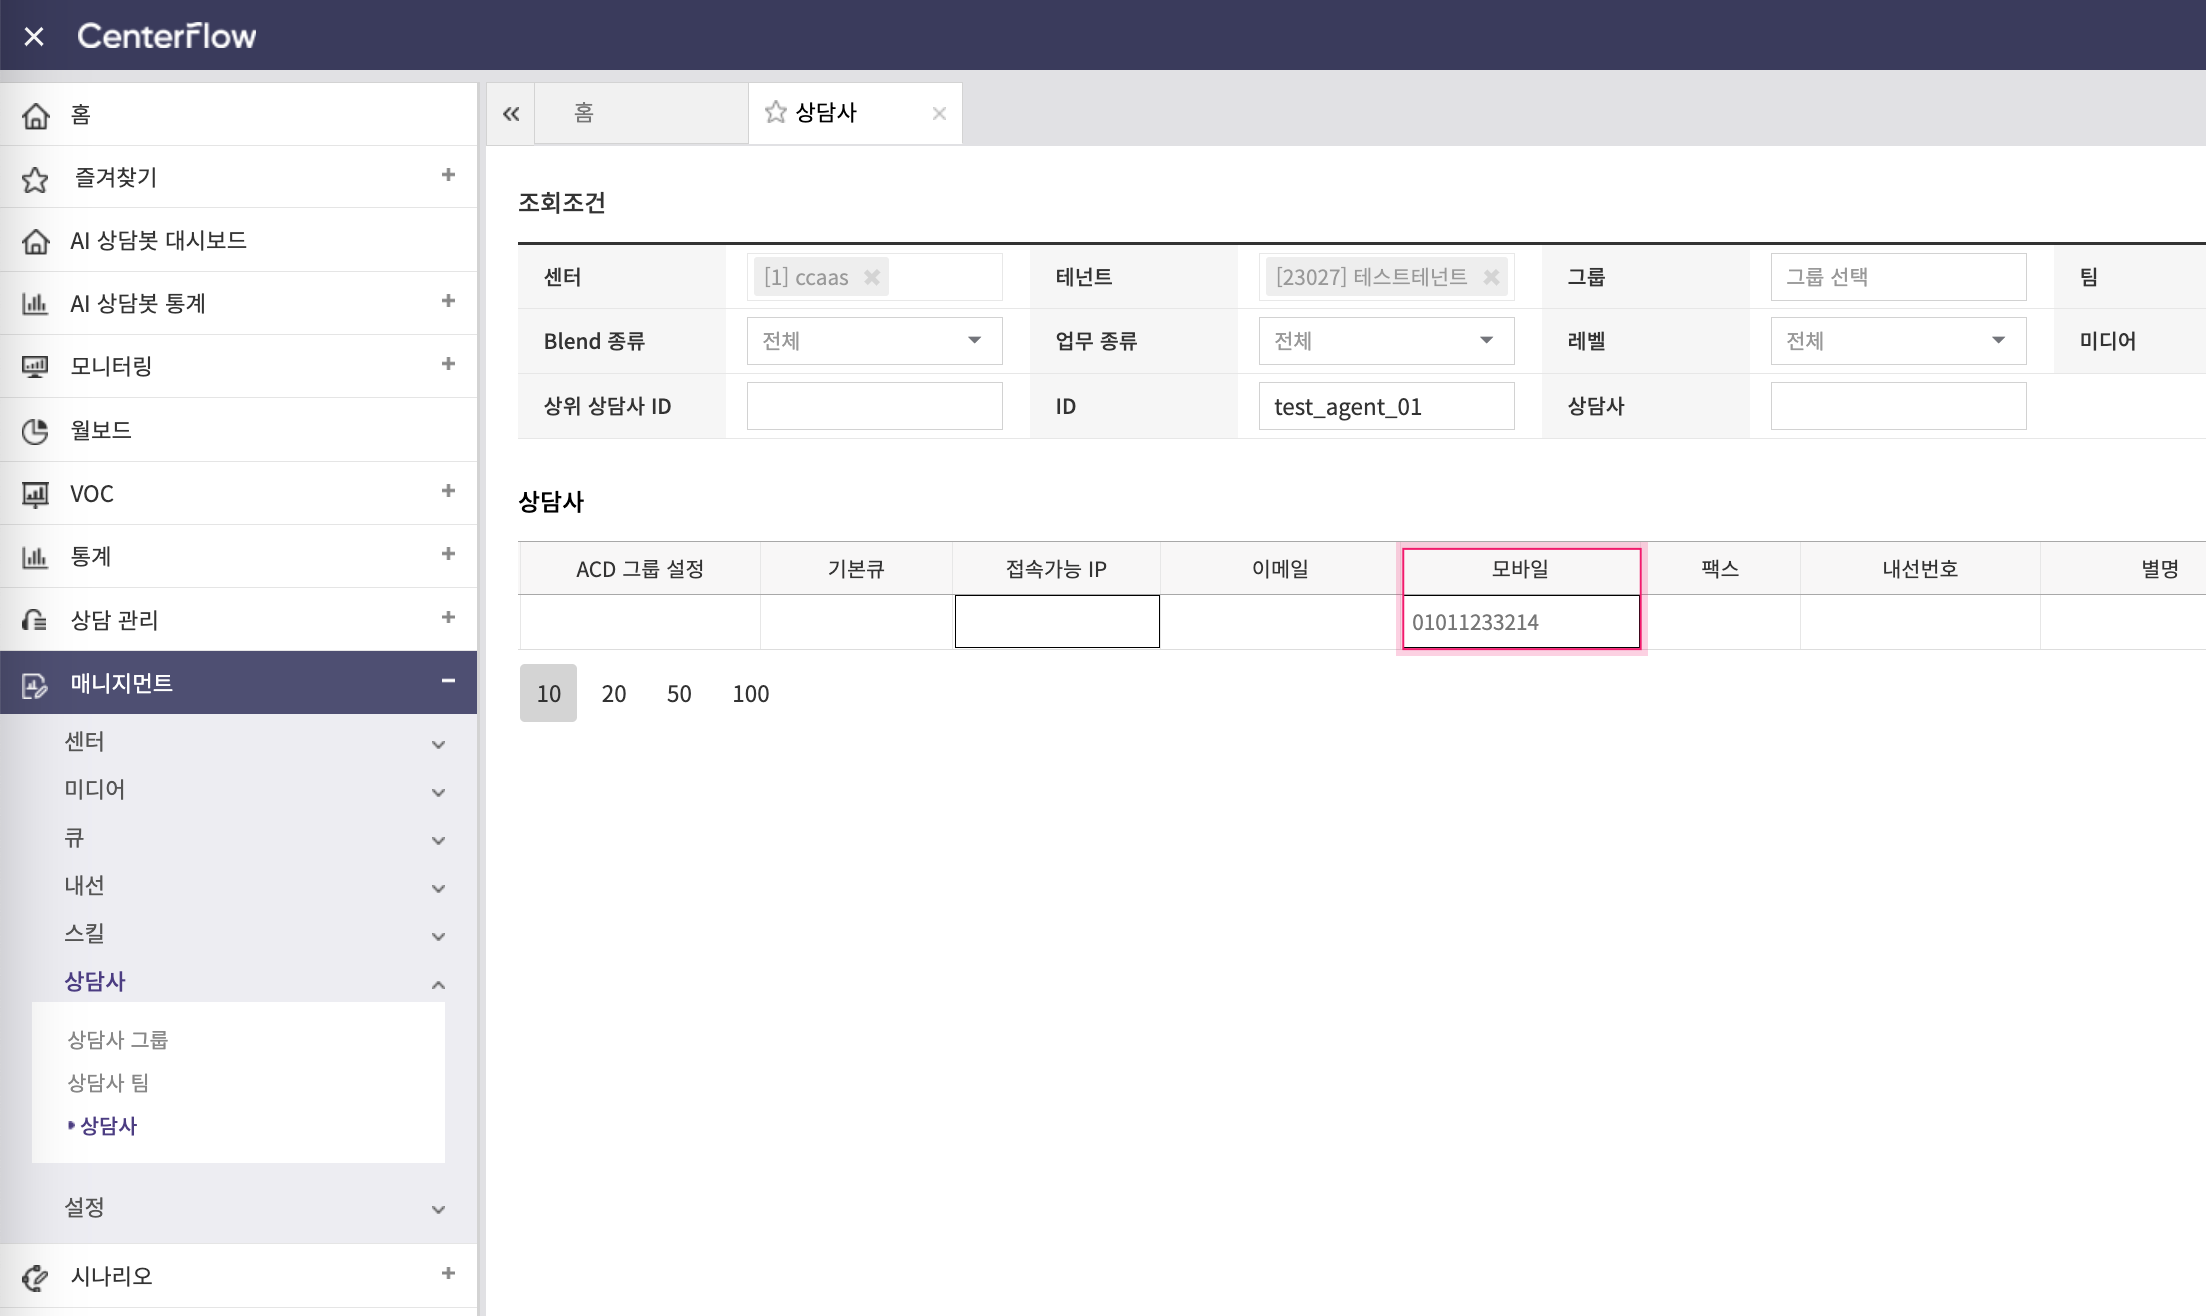The image size is (2206, 1316).
Task: Click the 모니터링 monitor icon
Action: (35, 367)
